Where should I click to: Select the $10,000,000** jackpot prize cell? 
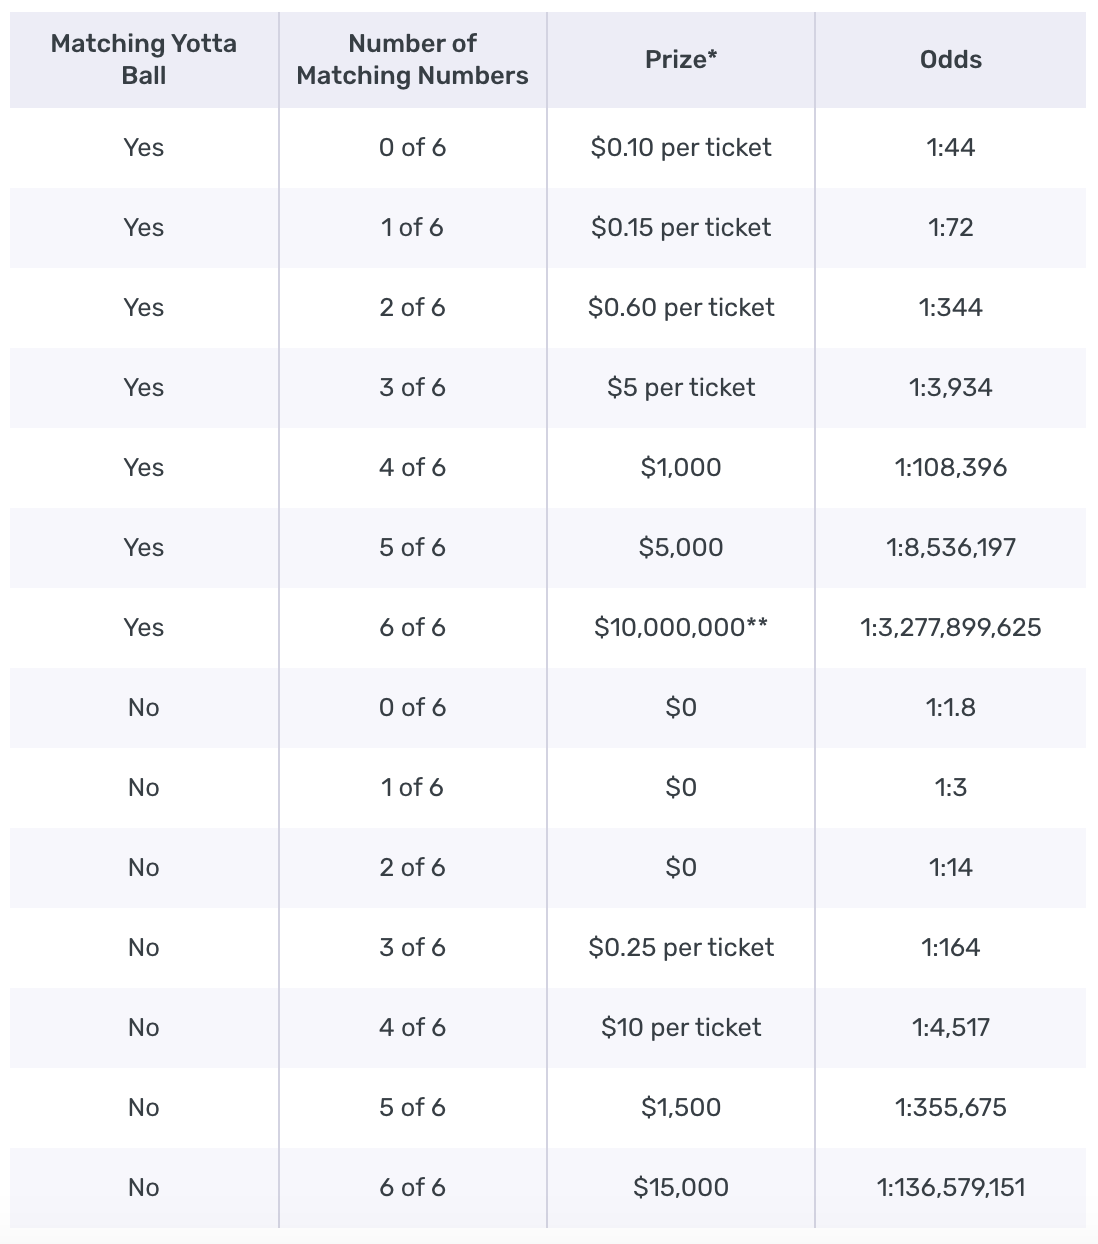click(681, 627)
